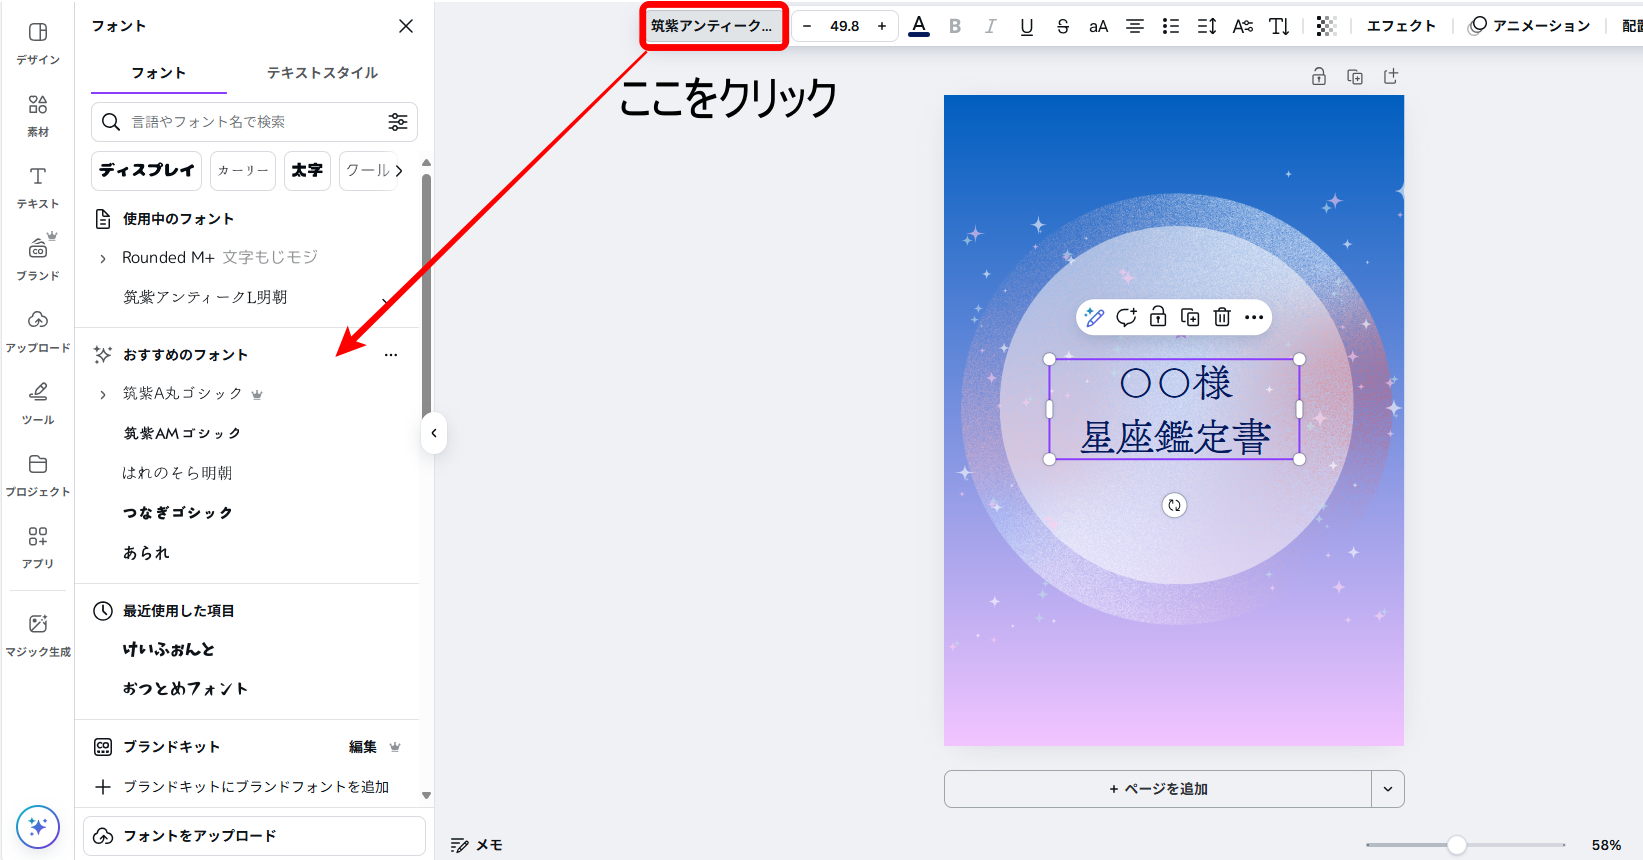Open transparency control
The height and width of the screenshot is (860, 1643).
pos(1326,26)
